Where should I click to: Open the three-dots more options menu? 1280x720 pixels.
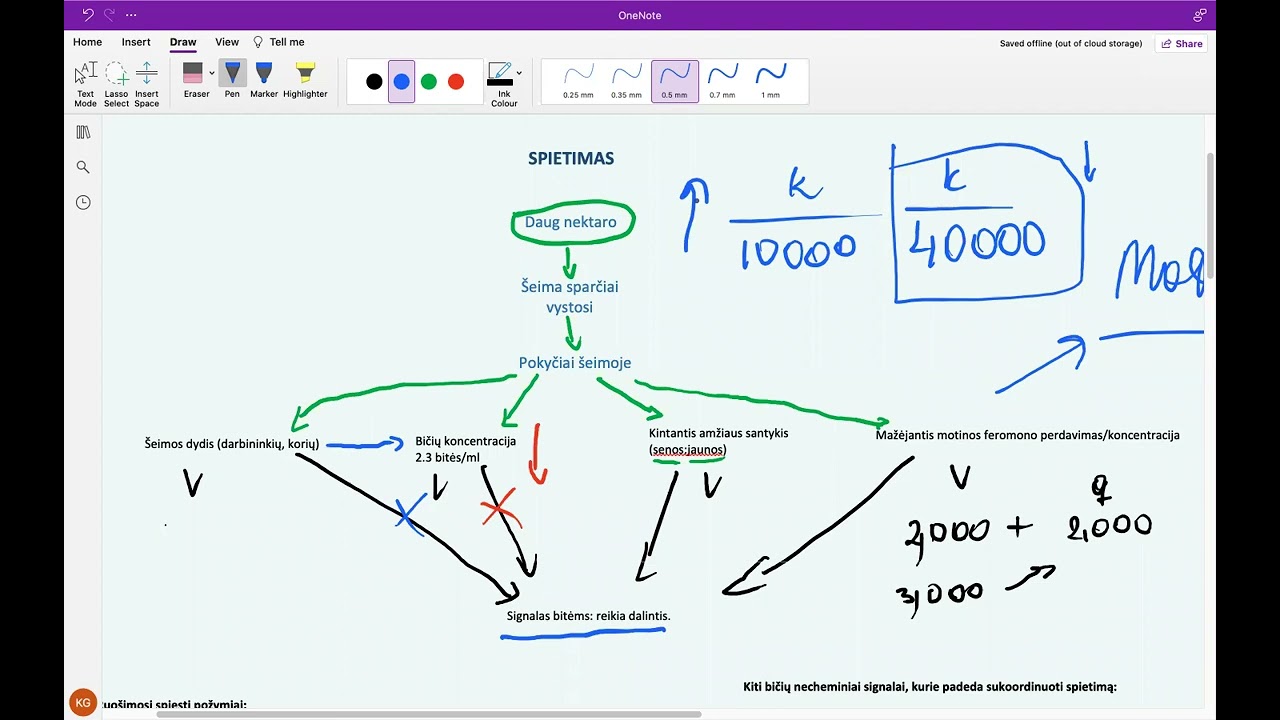click(131, 15)
